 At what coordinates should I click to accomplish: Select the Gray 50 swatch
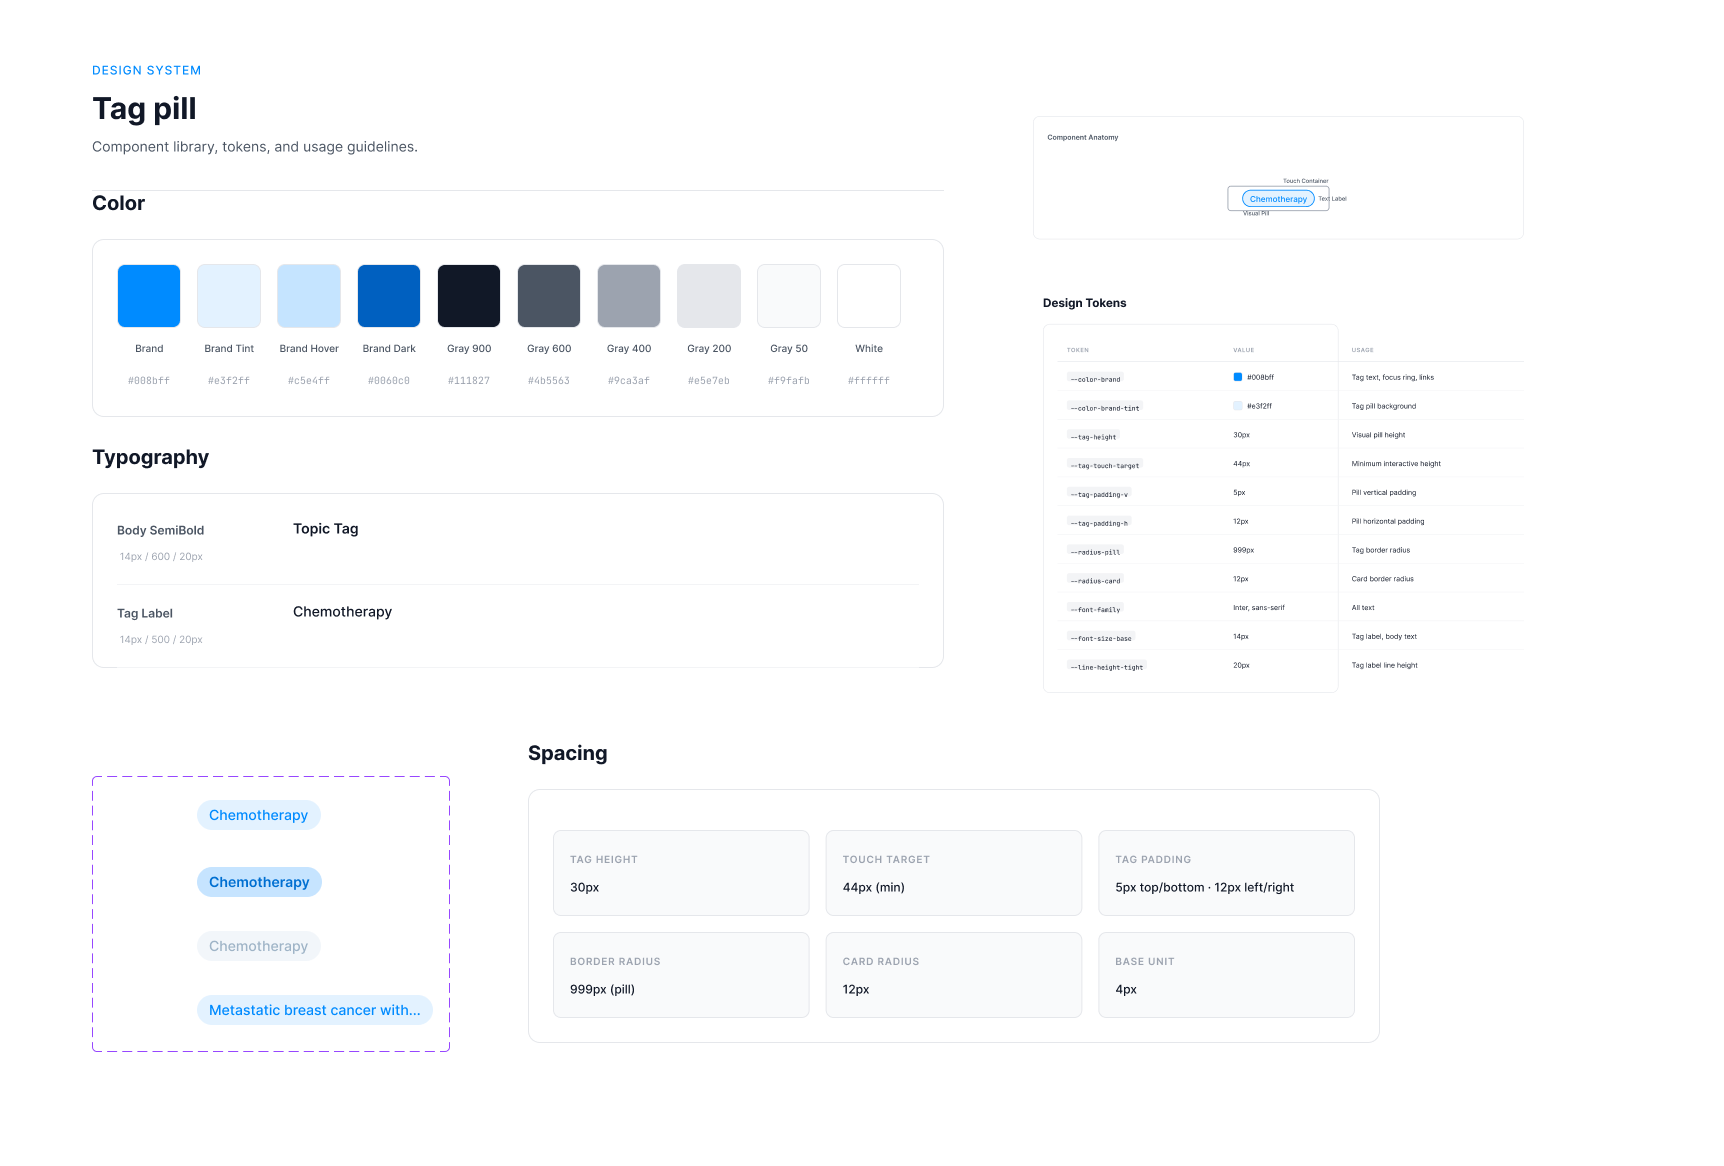click(x=789, y=296)
